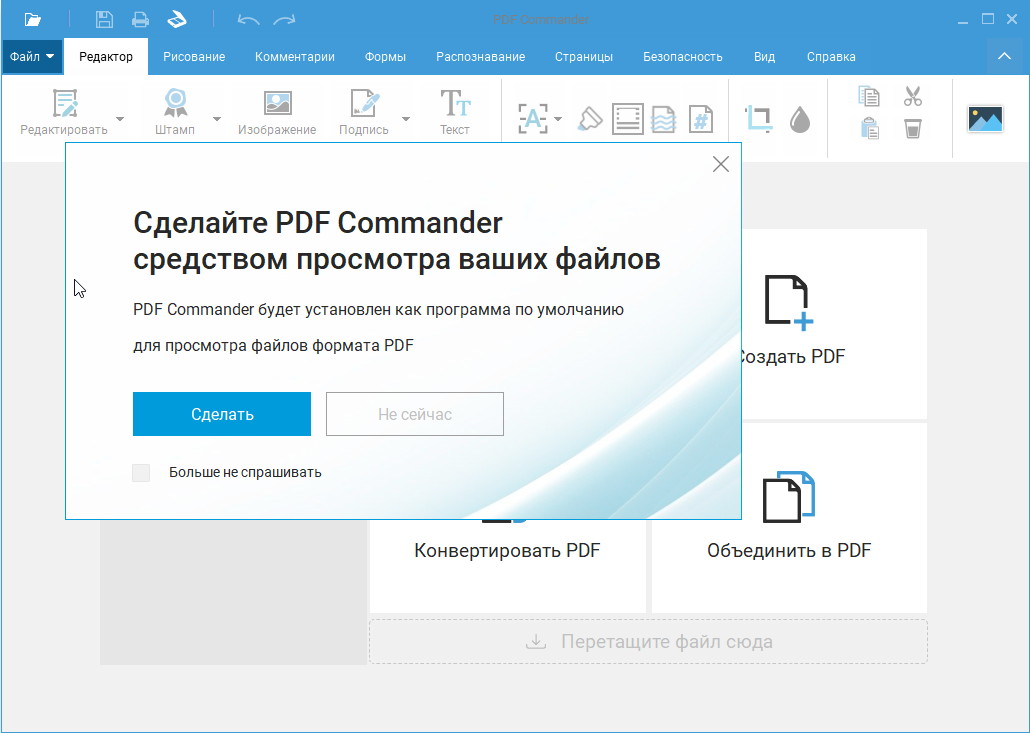Image resolution: width=1030 pixels, height=733 pixels.
Task: Open the Безопасность tab
Action: (683, 56)
